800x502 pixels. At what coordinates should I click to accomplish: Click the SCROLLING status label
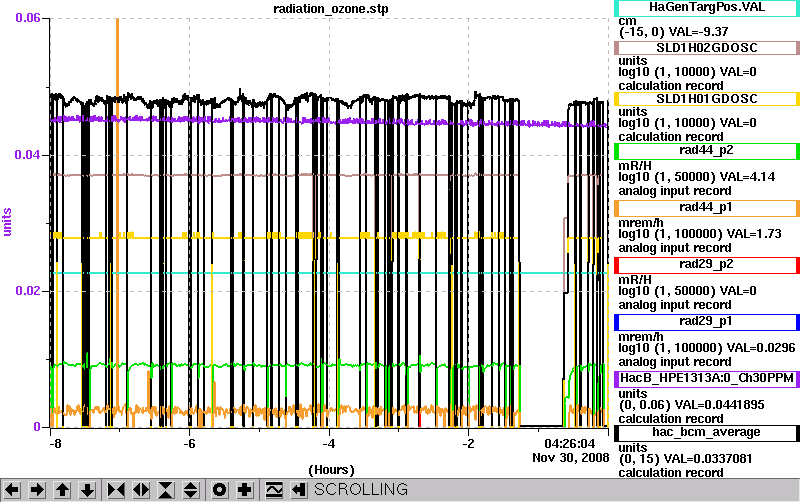361,490
